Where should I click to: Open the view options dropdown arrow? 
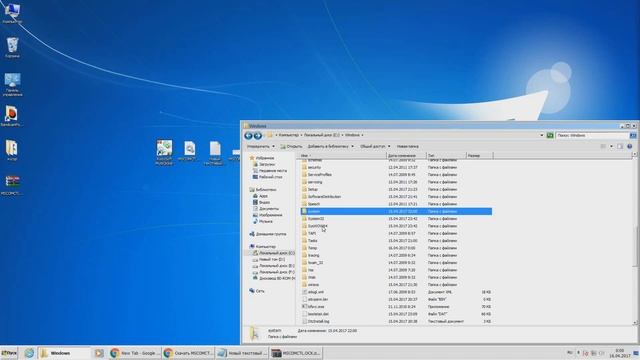tap(611, 146)
